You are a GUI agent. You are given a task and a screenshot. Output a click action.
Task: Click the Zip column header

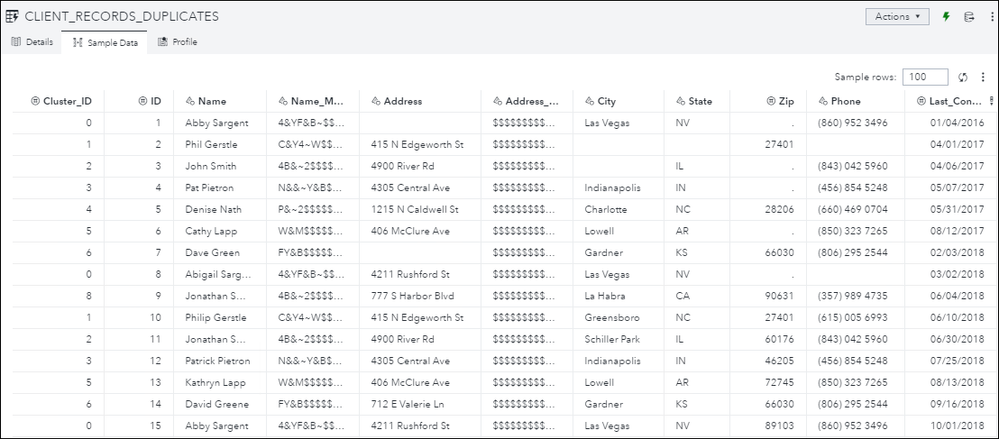[768, 101]
